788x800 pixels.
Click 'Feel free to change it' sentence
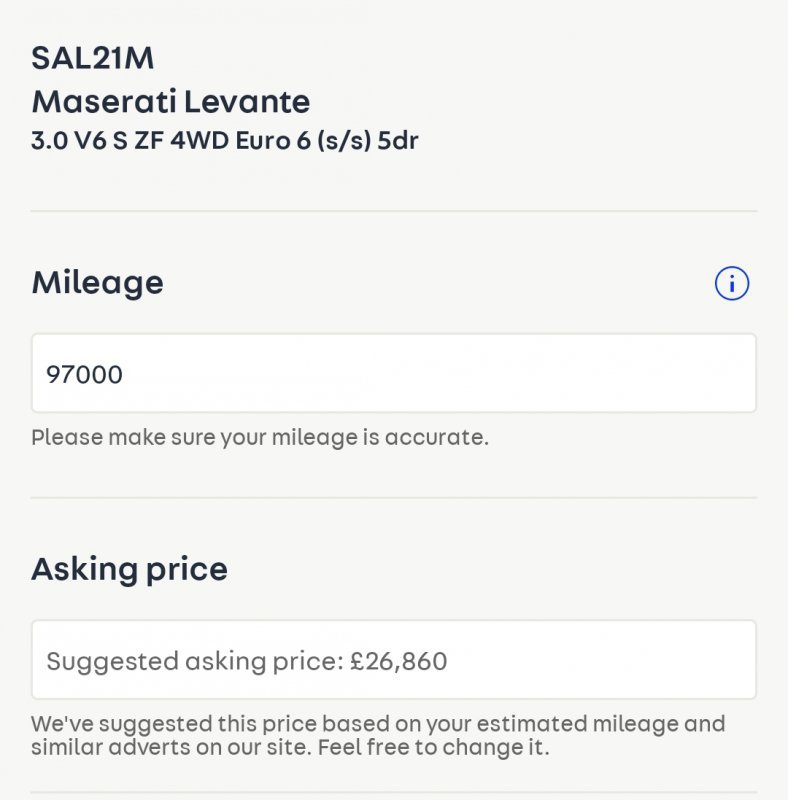[433, 747]
